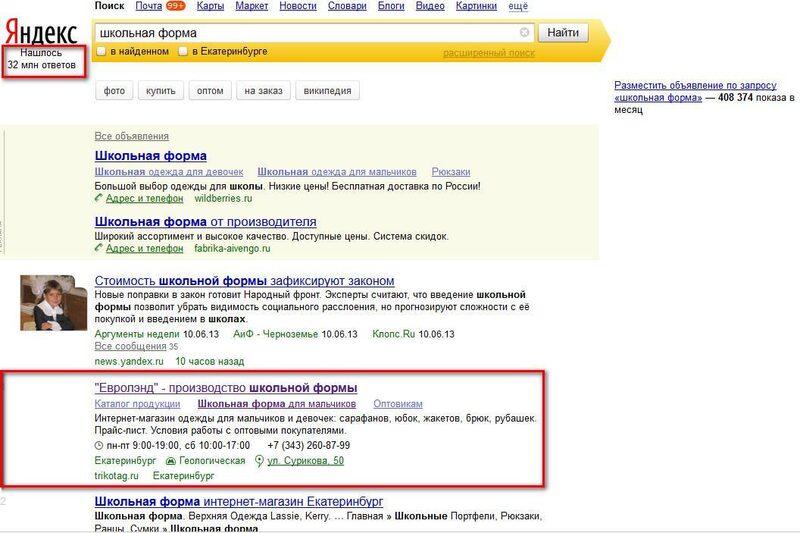Switch to the Карты tab
This screenshot has width=800, height=533.
[x=210, y=6]
